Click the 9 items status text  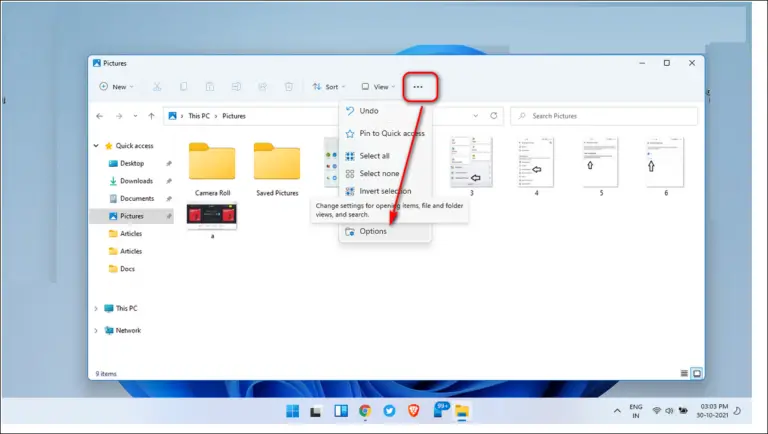[x=106, y=374]
